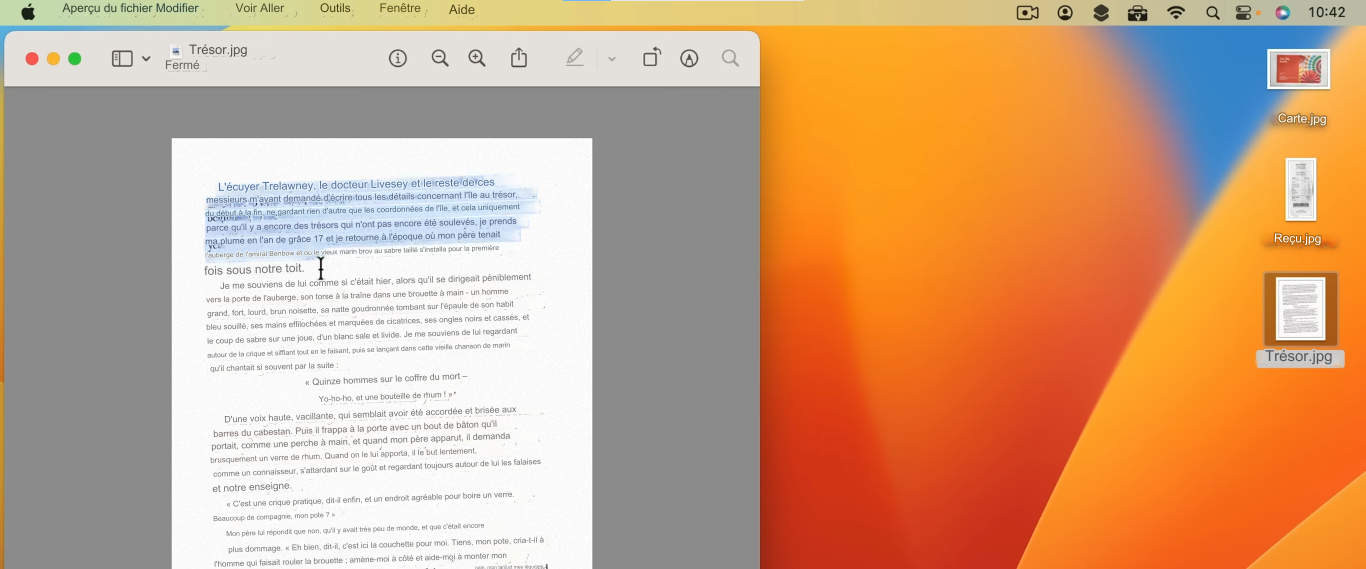Open the user account menu bar icon
The width and height of the screenshot is (1366, 569).
[x=1065, y=13]
